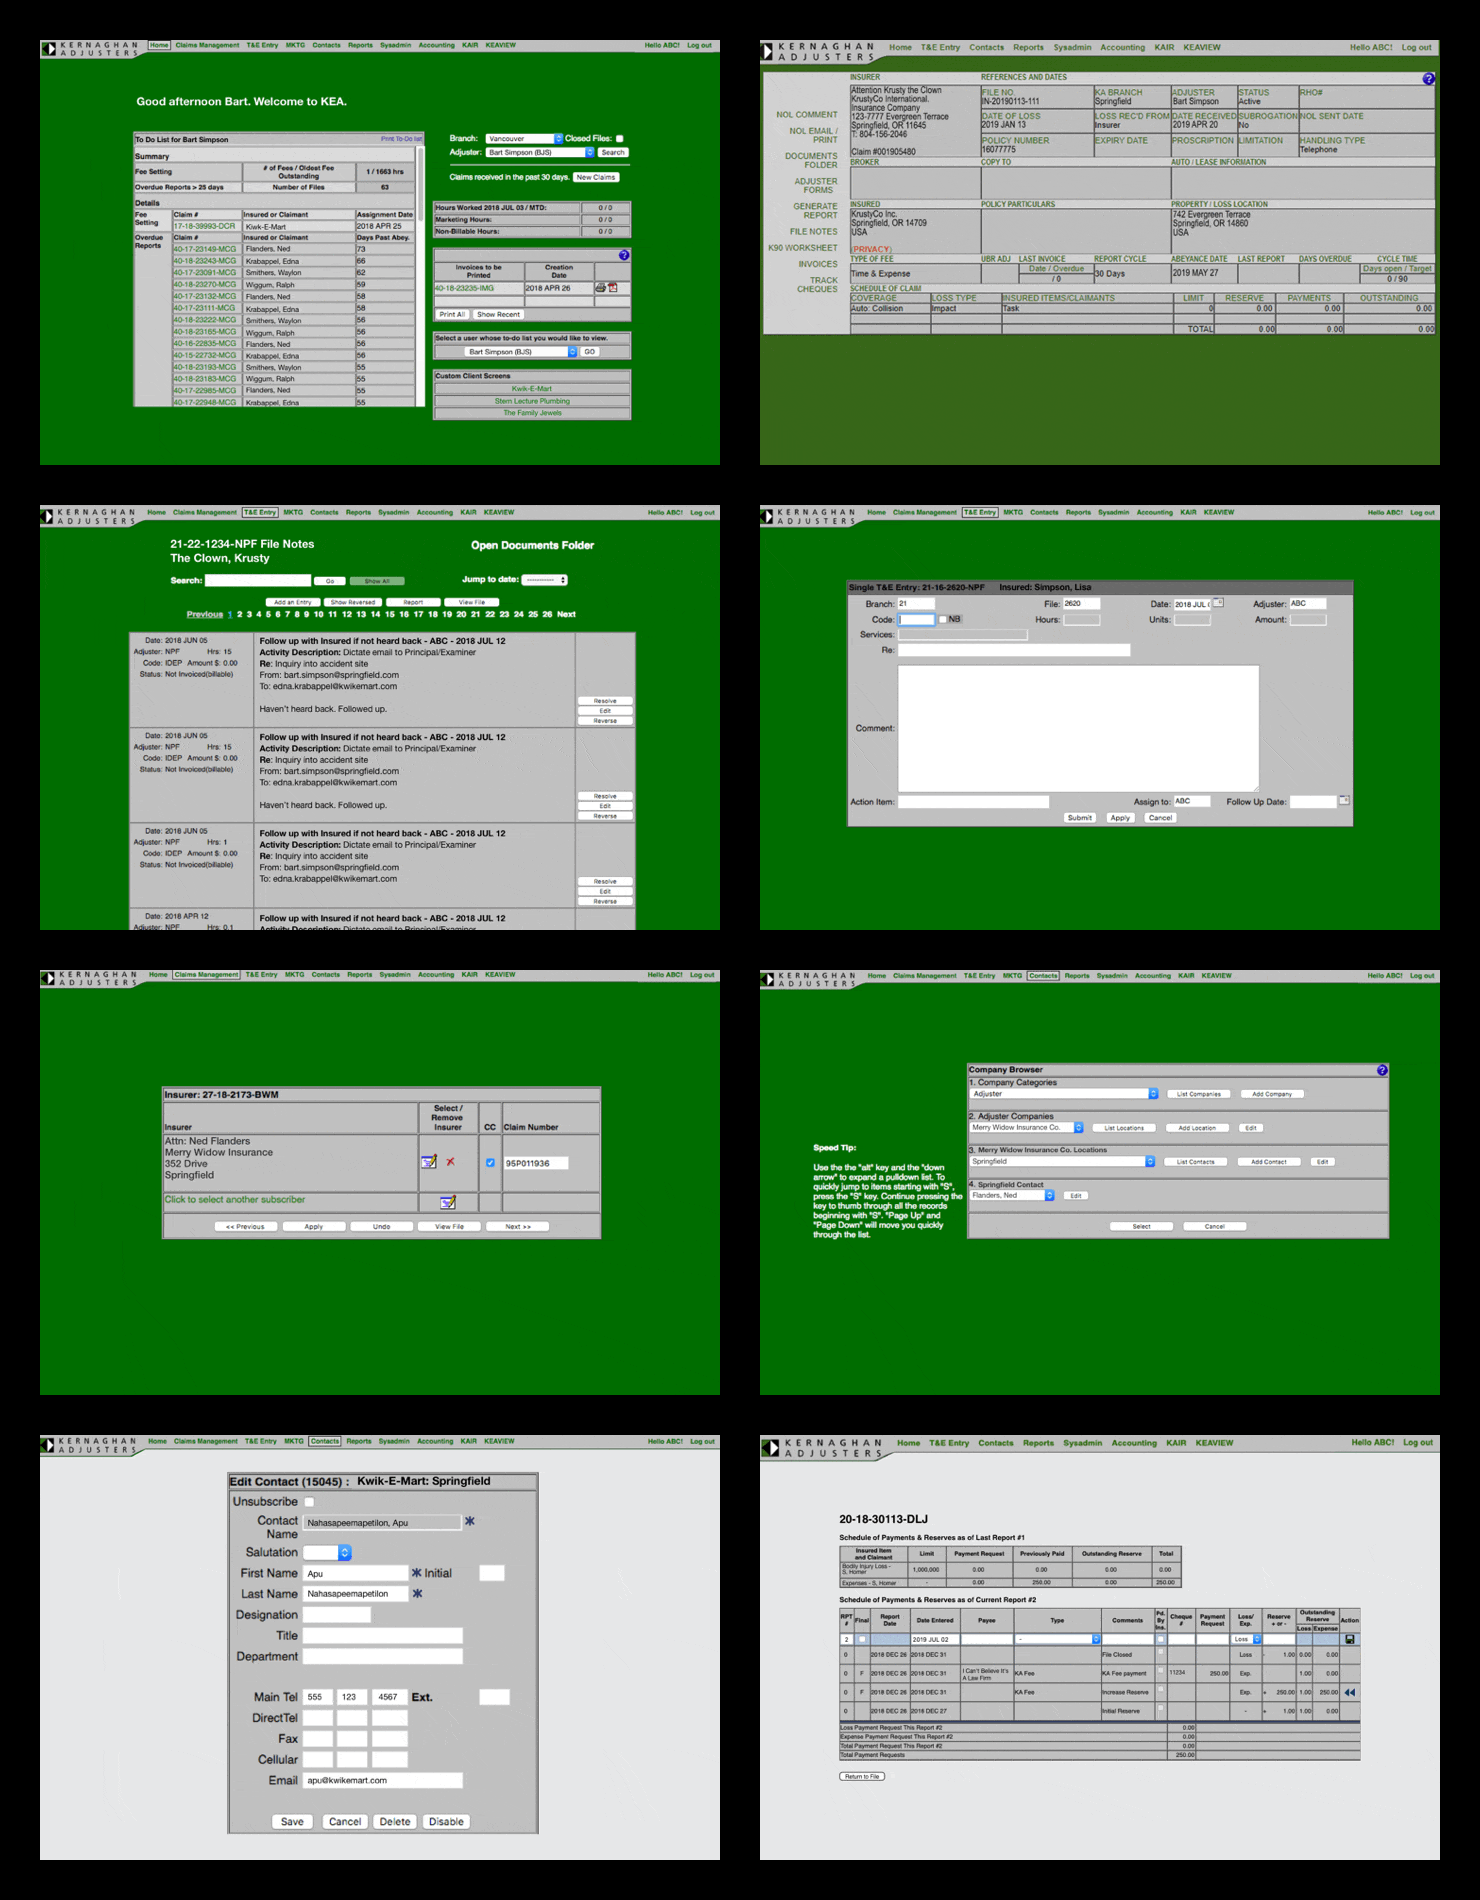This screenshot has height=1900, width=1480.
Task: Open the Adjuster Companies dropdown showing Merry Widow
Action: click(1027, 1128)
